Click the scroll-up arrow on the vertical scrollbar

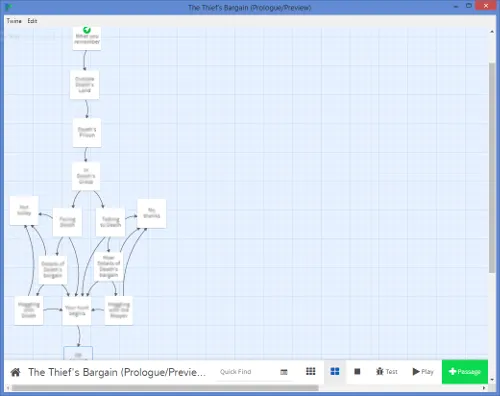click(492, 32)
